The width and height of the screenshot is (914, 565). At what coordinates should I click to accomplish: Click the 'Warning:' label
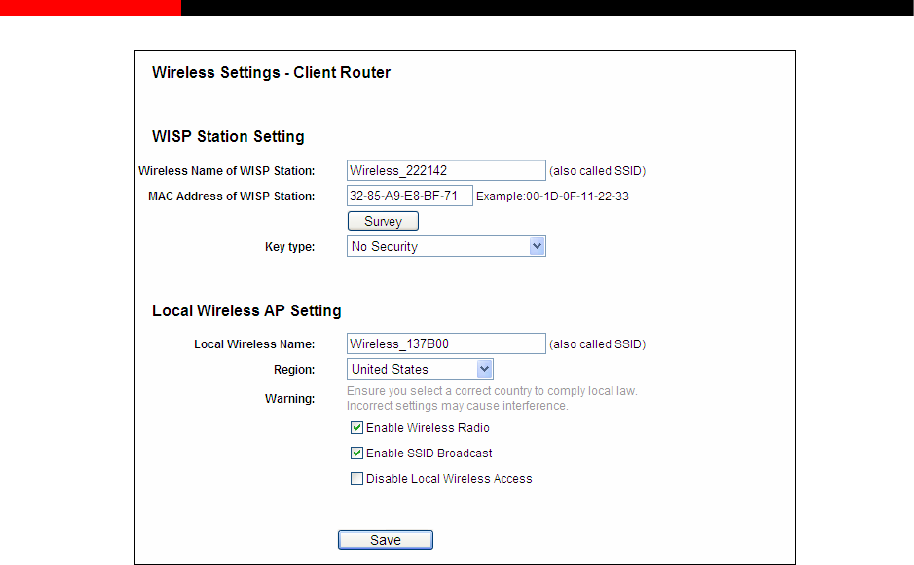(x=290, y=399)
